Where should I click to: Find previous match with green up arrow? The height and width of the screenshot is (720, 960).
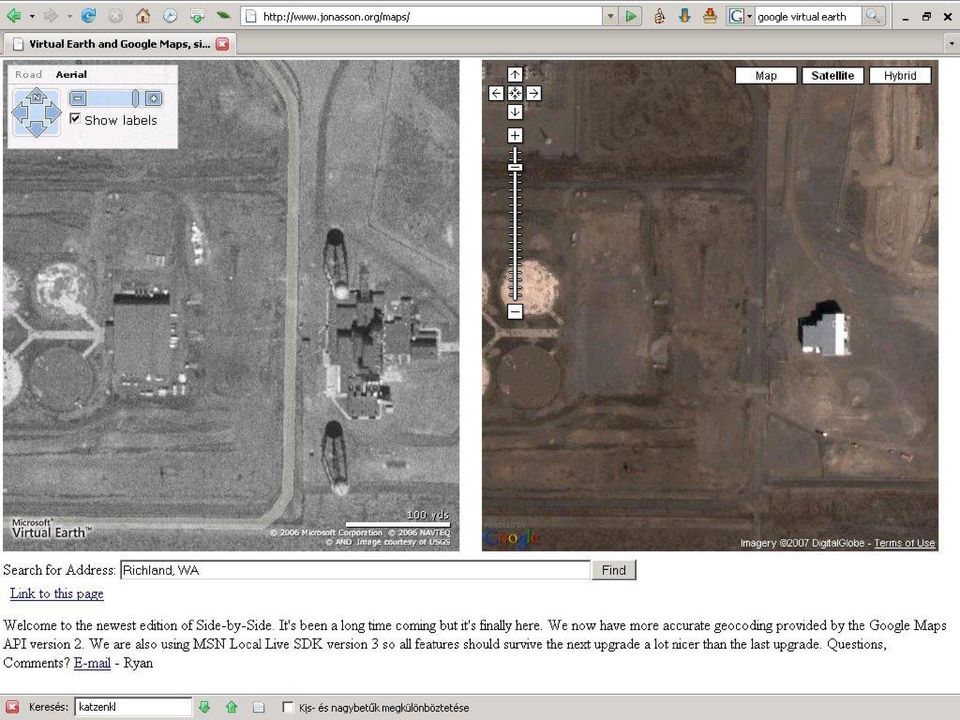(x=231, y=707)
